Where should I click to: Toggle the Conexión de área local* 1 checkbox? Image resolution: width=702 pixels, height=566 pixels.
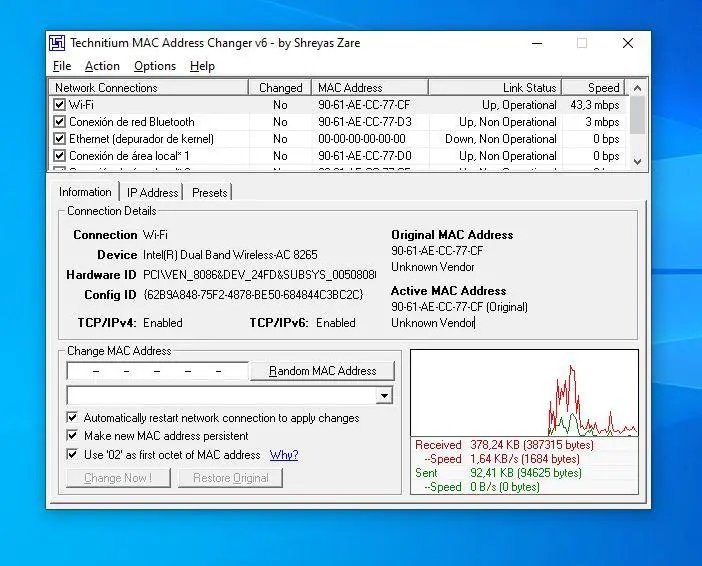coord(59,156)
